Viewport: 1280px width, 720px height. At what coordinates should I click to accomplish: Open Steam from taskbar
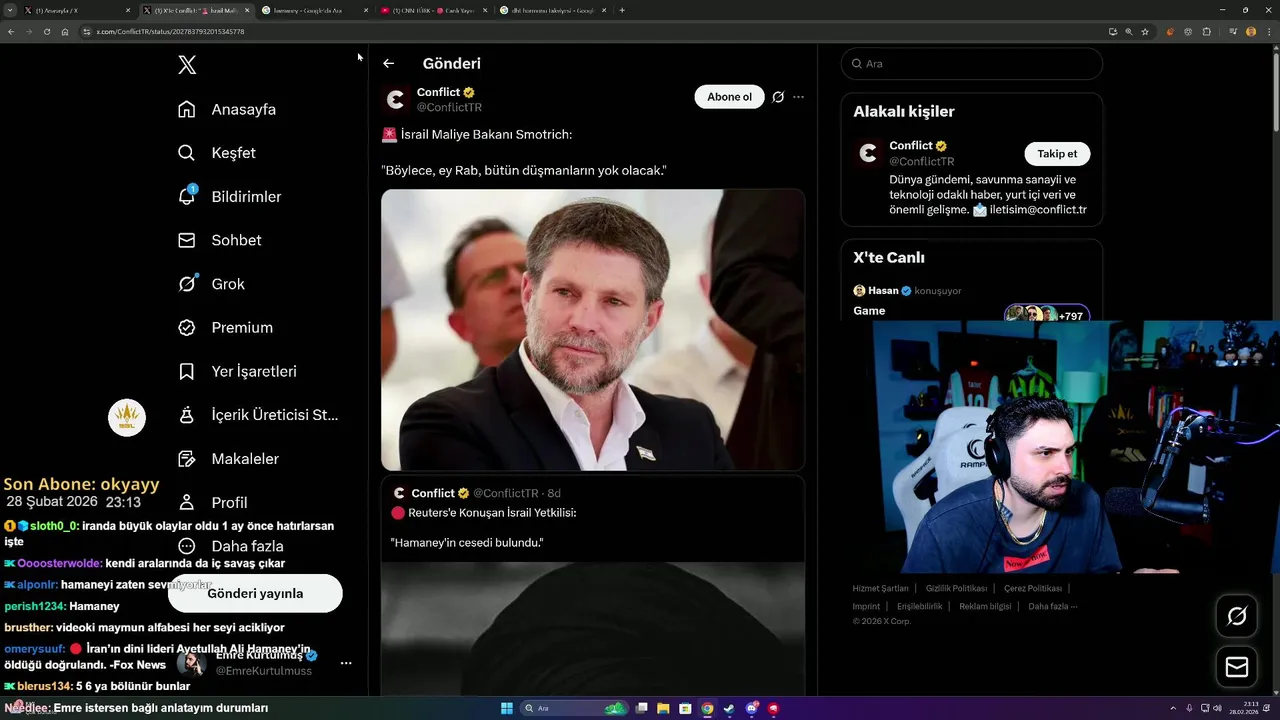point(729,708)
